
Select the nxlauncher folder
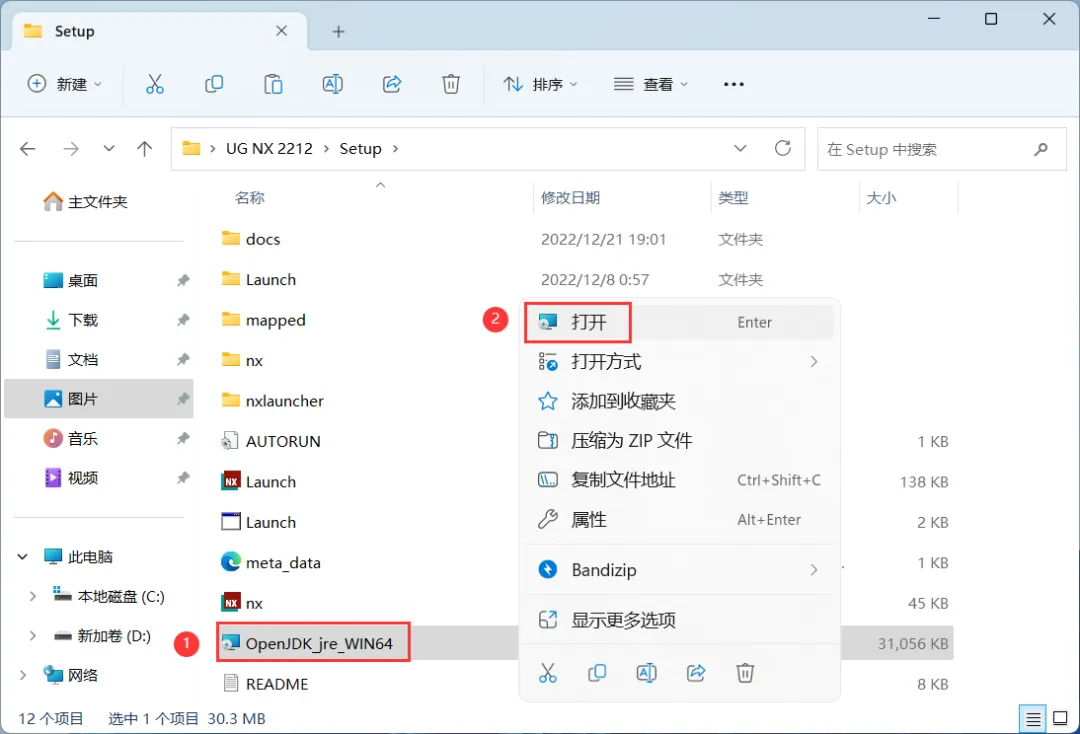(273, 401)
